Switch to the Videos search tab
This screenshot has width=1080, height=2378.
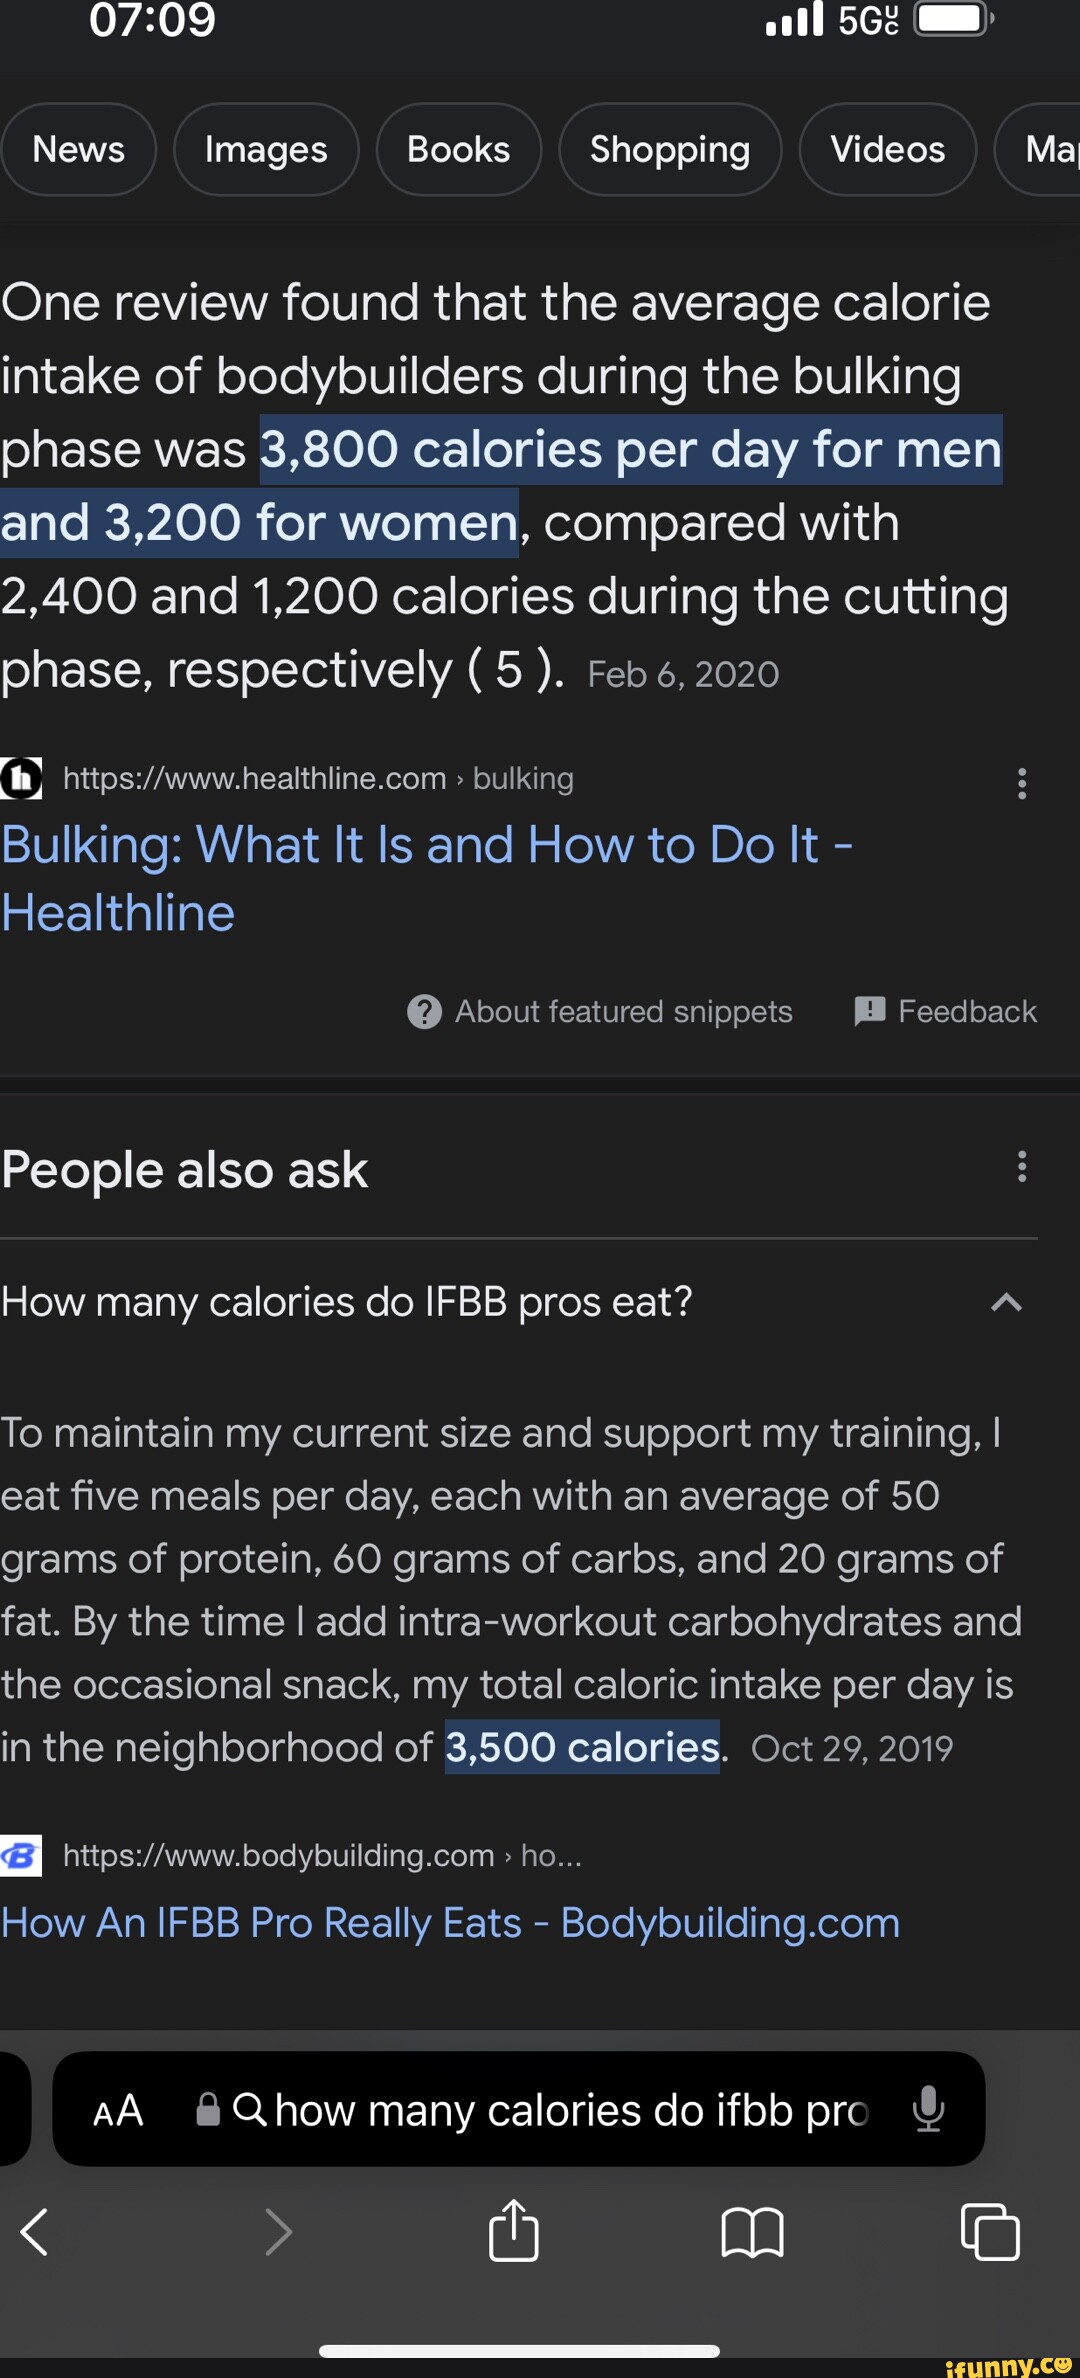click(887, 149)
